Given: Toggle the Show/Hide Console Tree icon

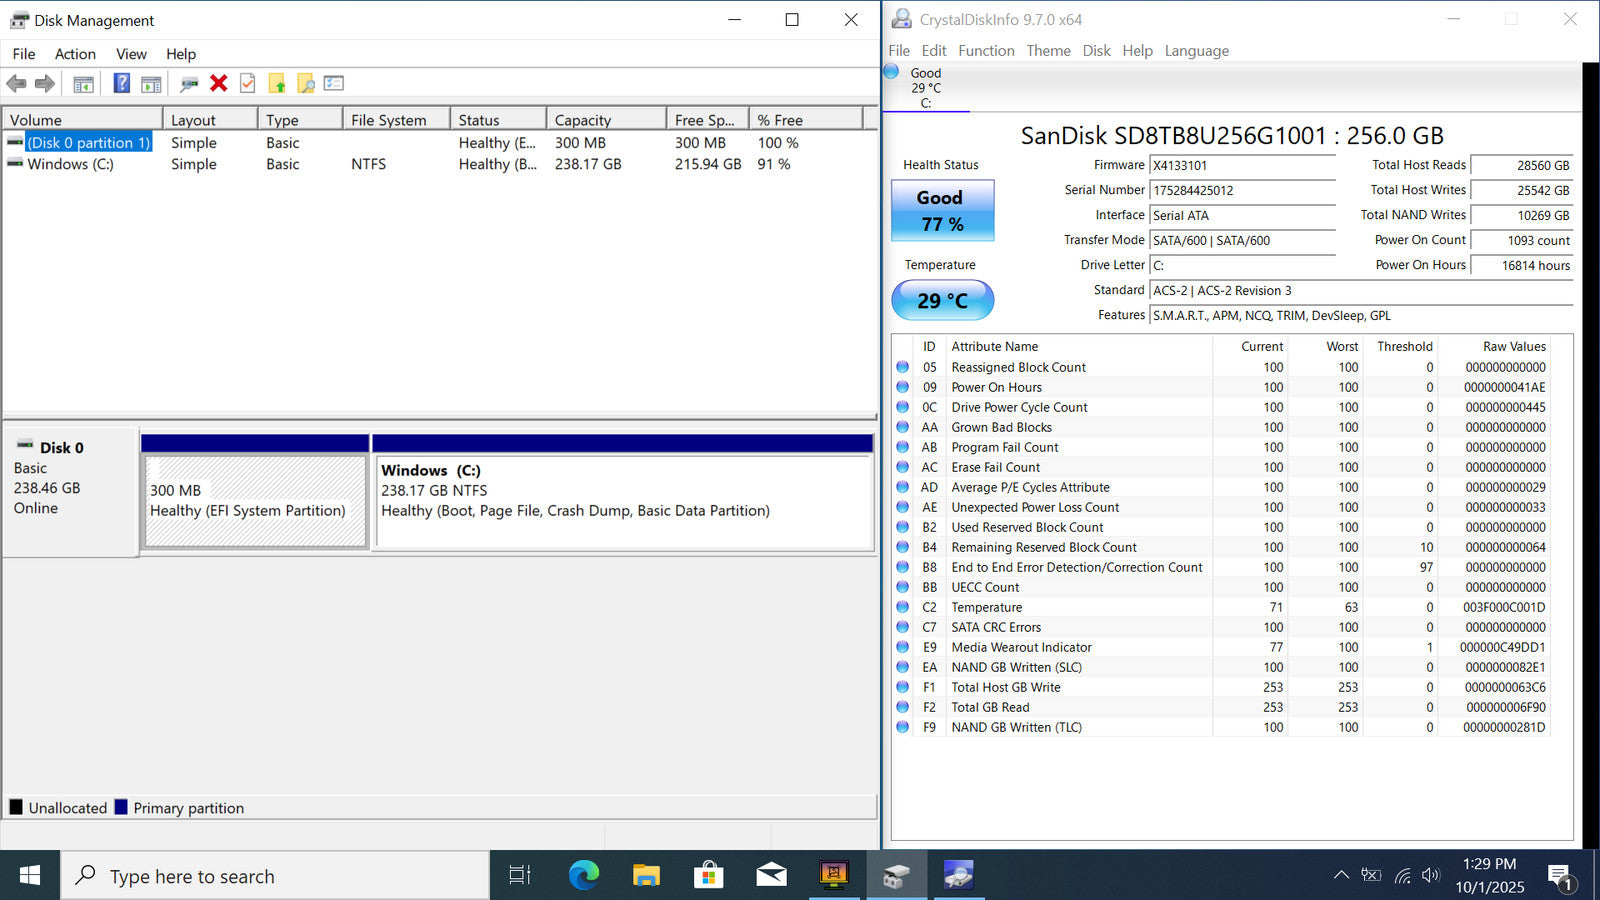Looking at the screenshot, I should (84, 84).
